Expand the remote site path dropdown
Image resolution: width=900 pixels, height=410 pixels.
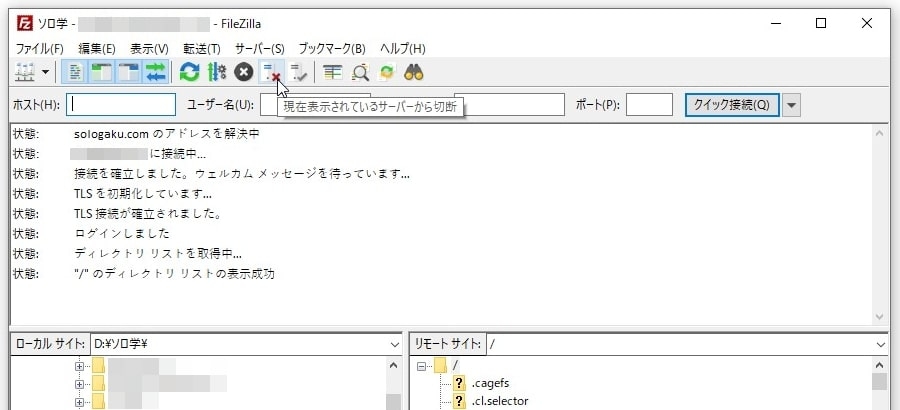[x=880, y=344]
